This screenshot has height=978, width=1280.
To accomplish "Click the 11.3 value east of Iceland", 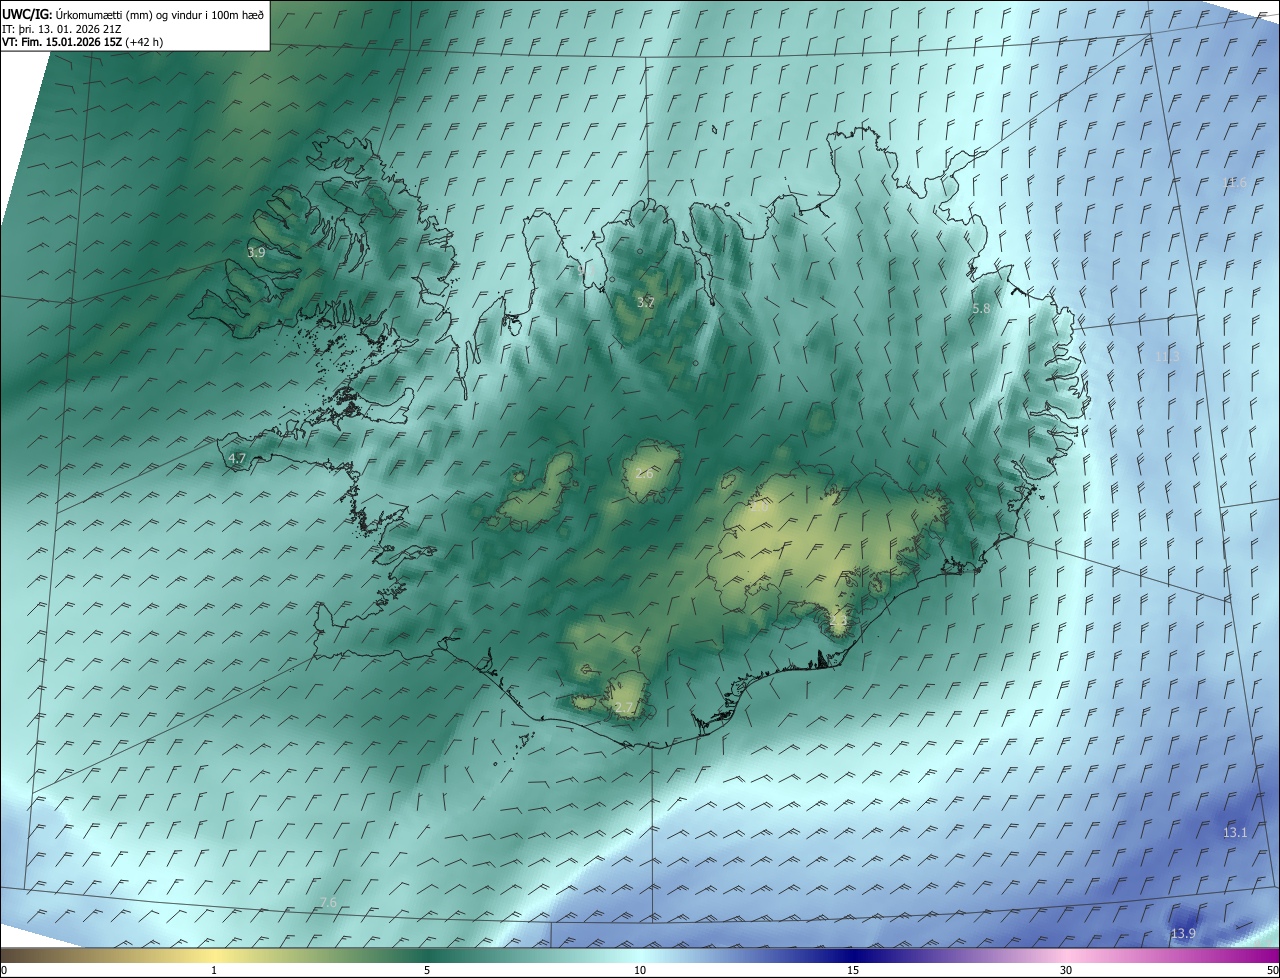I will click(1168, 357).
